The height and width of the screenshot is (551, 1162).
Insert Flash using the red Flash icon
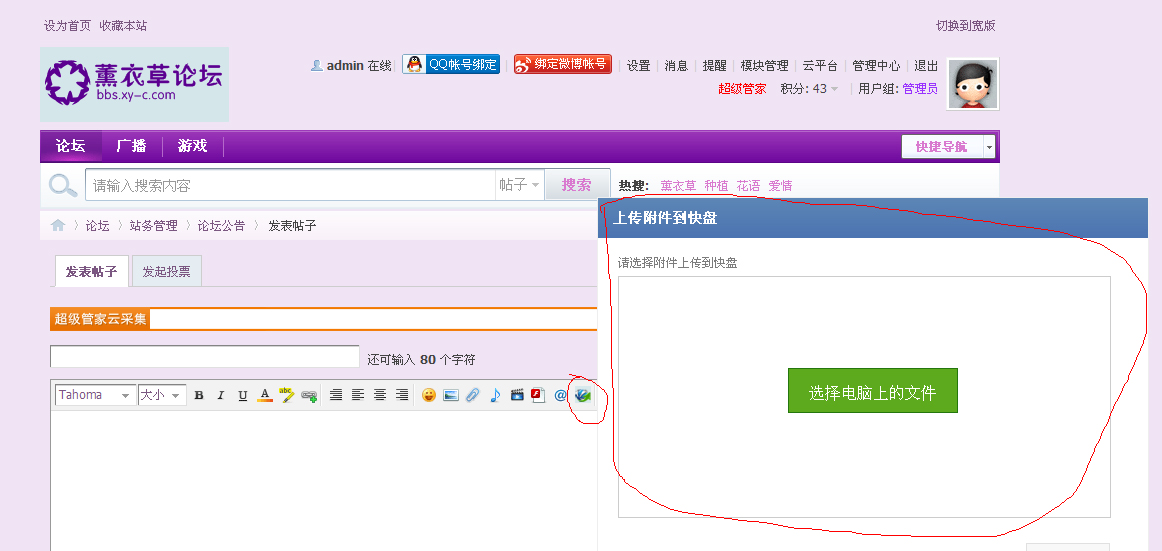tap(538, 395)
